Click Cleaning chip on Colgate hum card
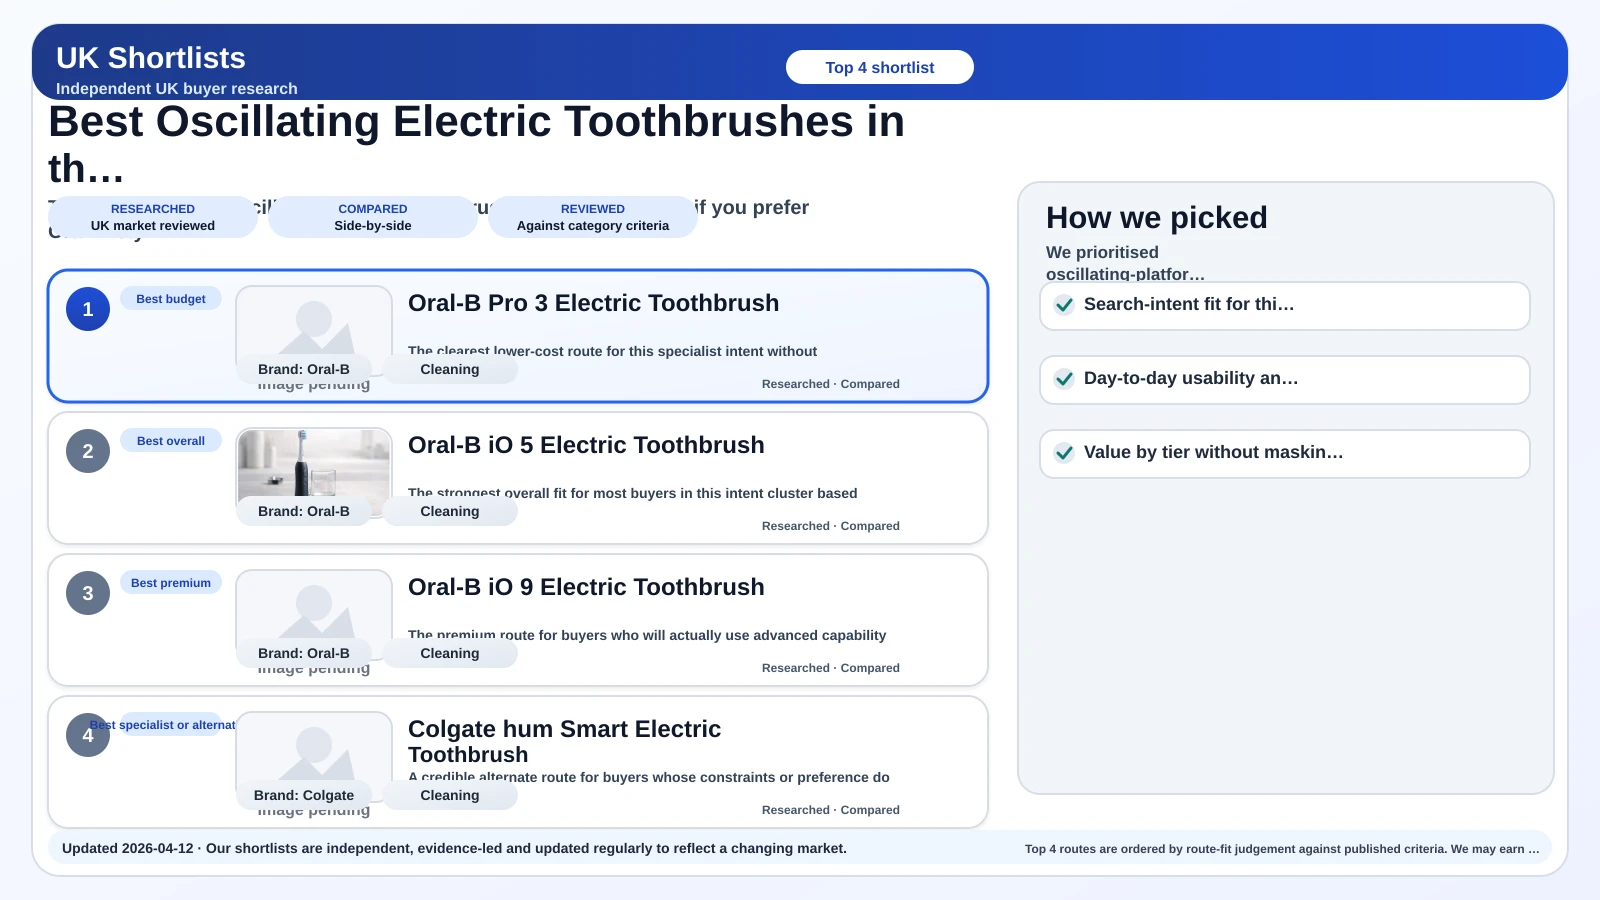1600x900 pixels. click(x=450, y=795)
